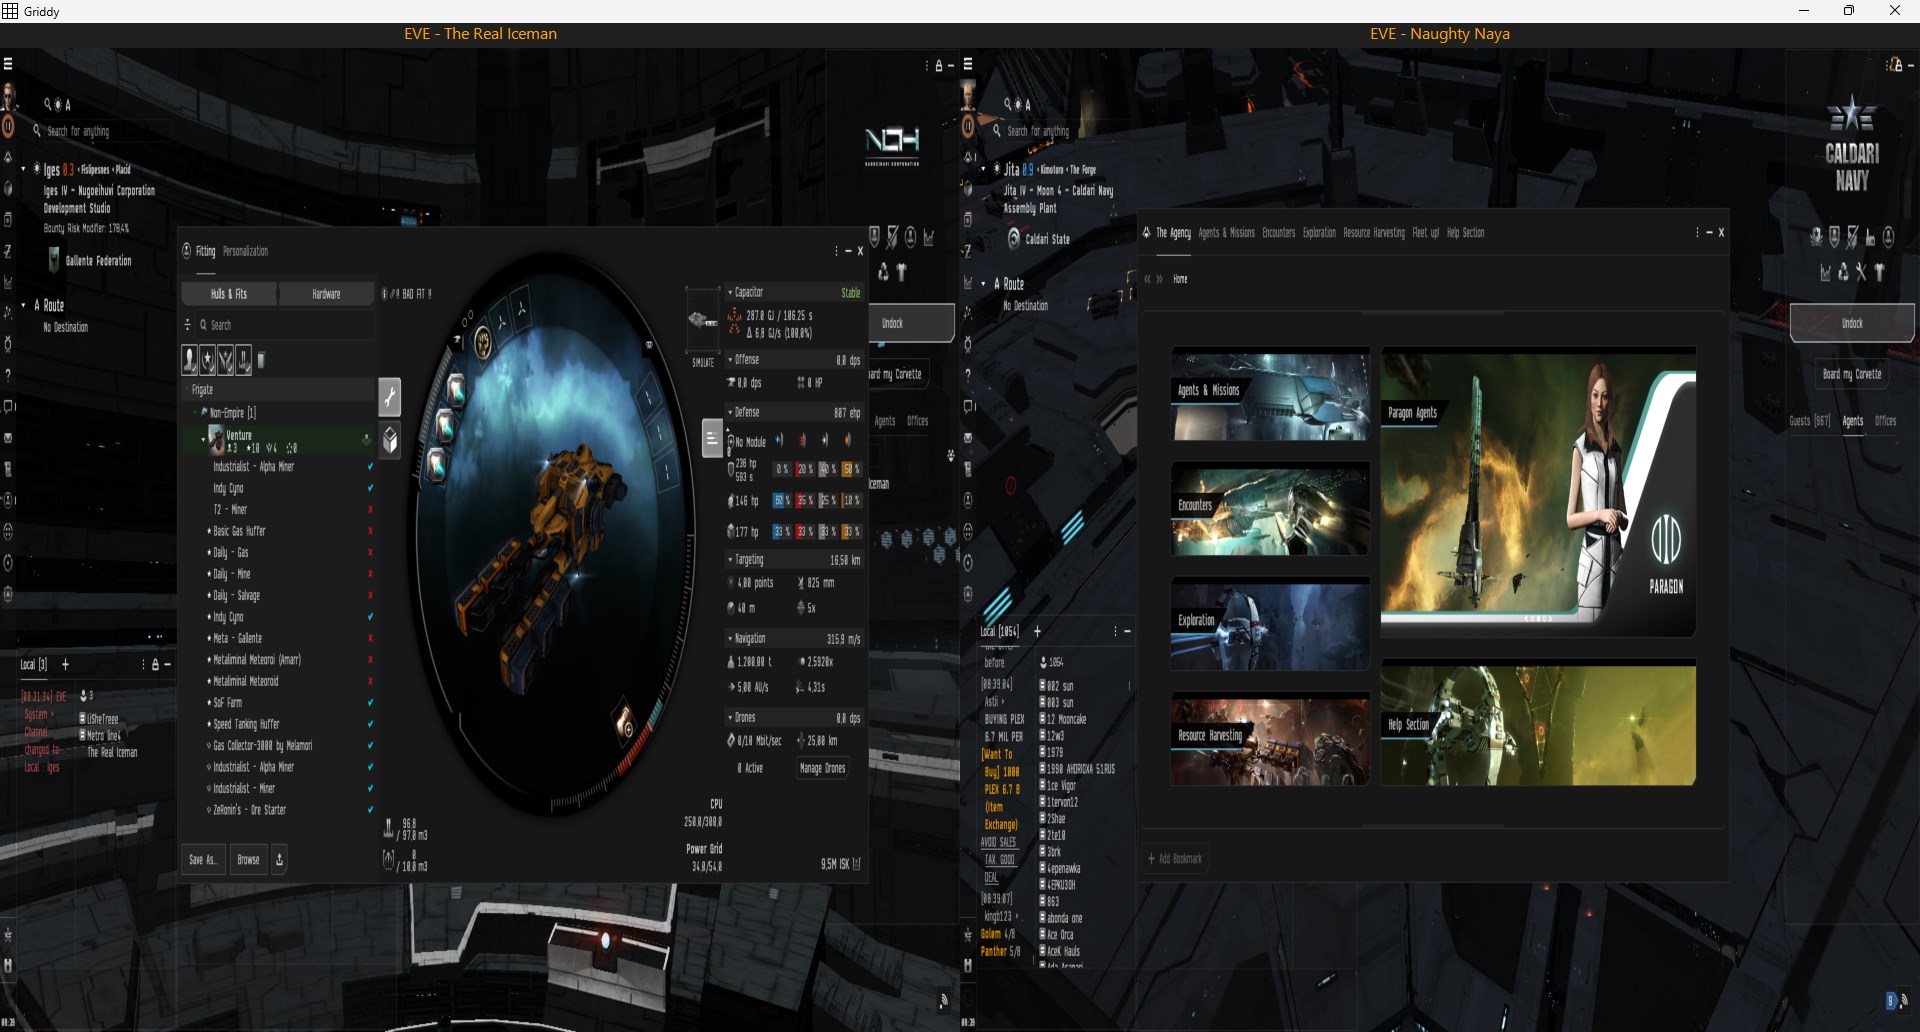The width and height of the screenshot is (1920, 1032).
Task: Toggle the lock icon on The Real Iceman local chat
Action: (155, 665)
